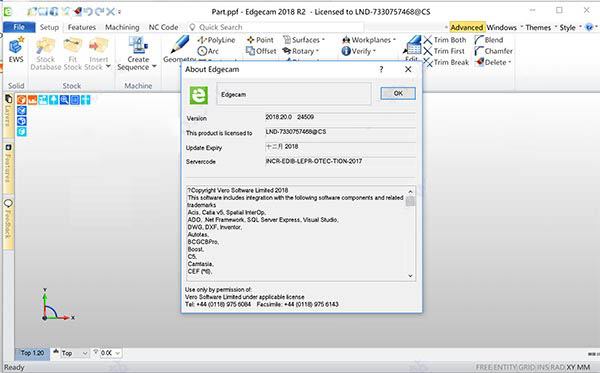Click the Top 1:20 view label
Image resolution: width=600 pixels, height=373 pixels.
32,353
